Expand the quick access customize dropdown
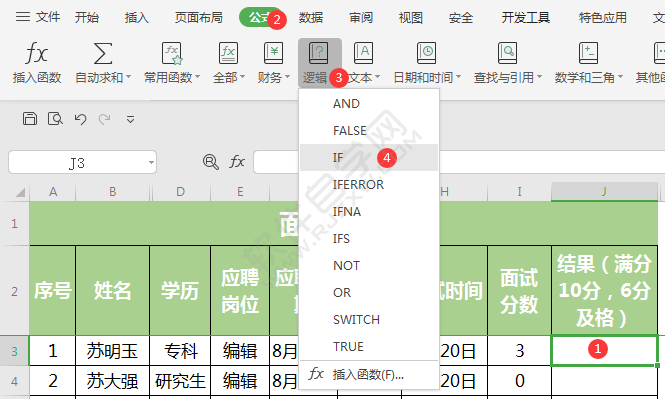This screenshot has height=399, width=665. 130,120
